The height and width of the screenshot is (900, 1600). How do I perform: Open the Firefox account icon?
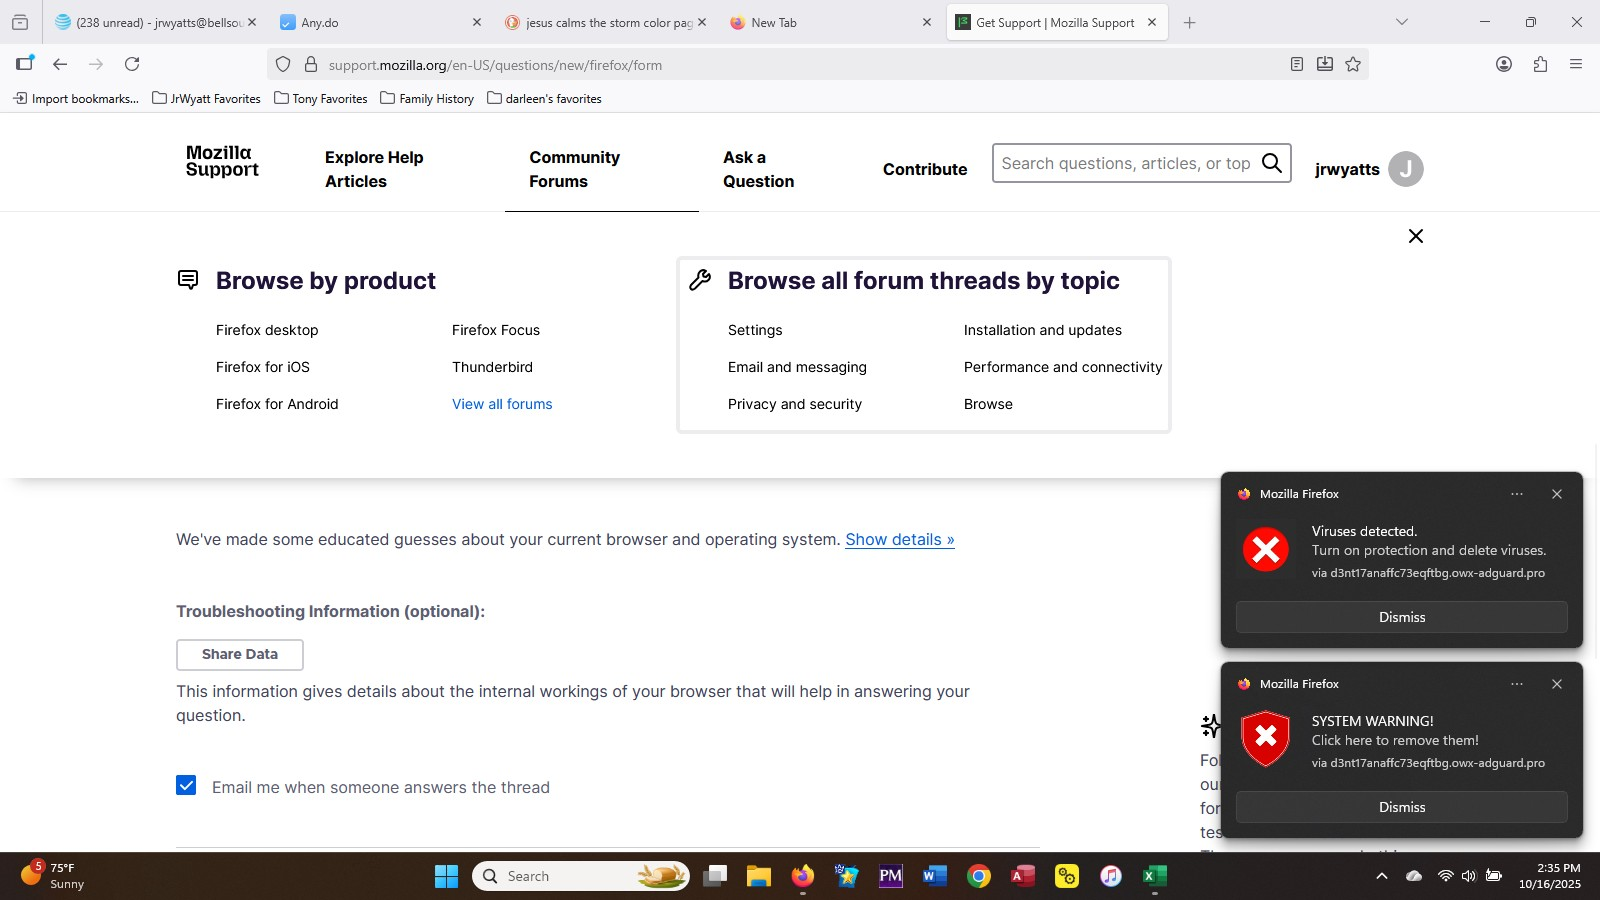[x=1504, y=64]
